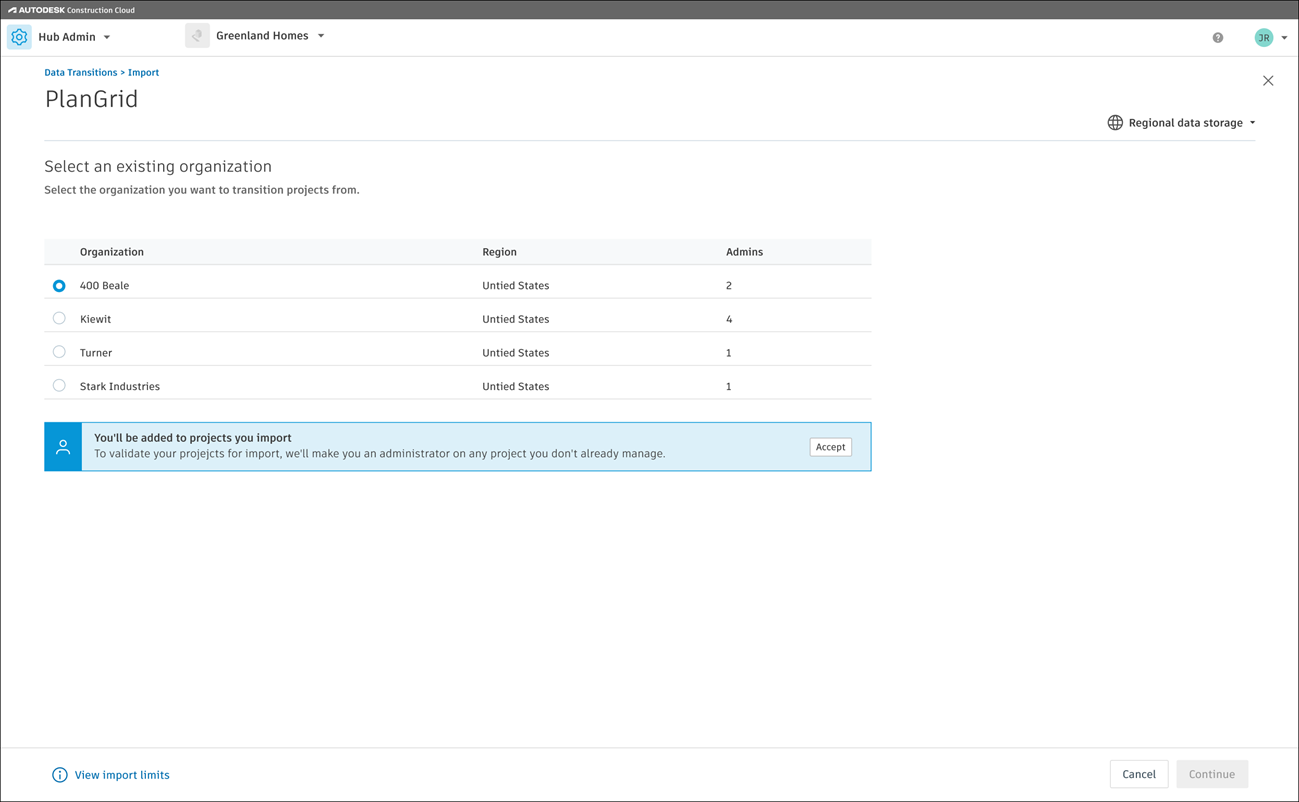1299x802 pixels.
Task: Click the Autodesk Construction Cloud logo
Action: click(71, 10)
